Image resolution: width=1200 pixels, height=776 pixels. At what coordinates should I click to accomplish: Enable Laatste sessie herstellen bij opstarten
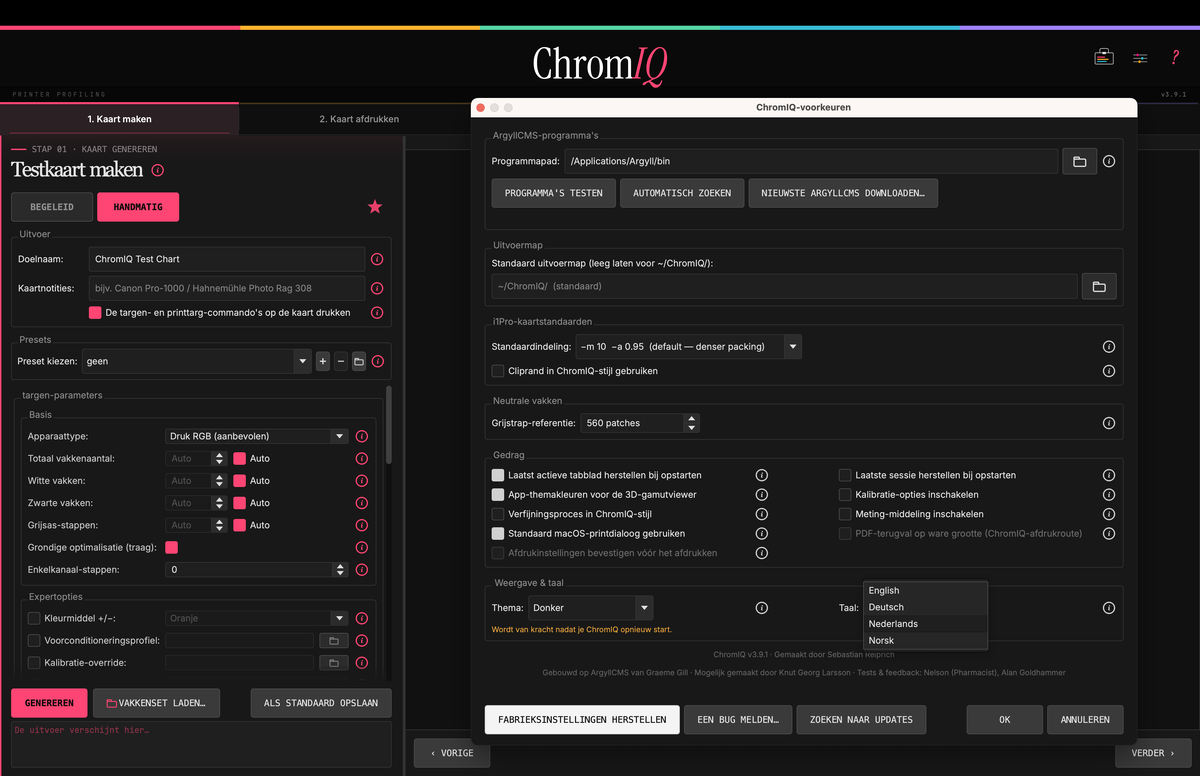(845, 475)
